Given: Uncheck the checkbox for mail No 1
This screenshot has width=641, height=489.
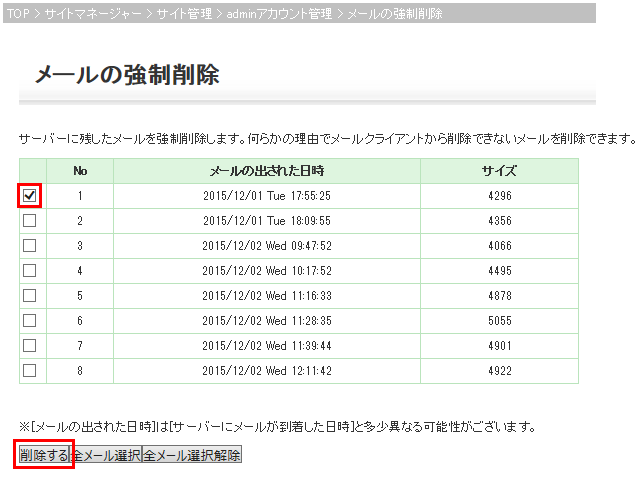Looking at the screenshot, I should click(30, 195).
